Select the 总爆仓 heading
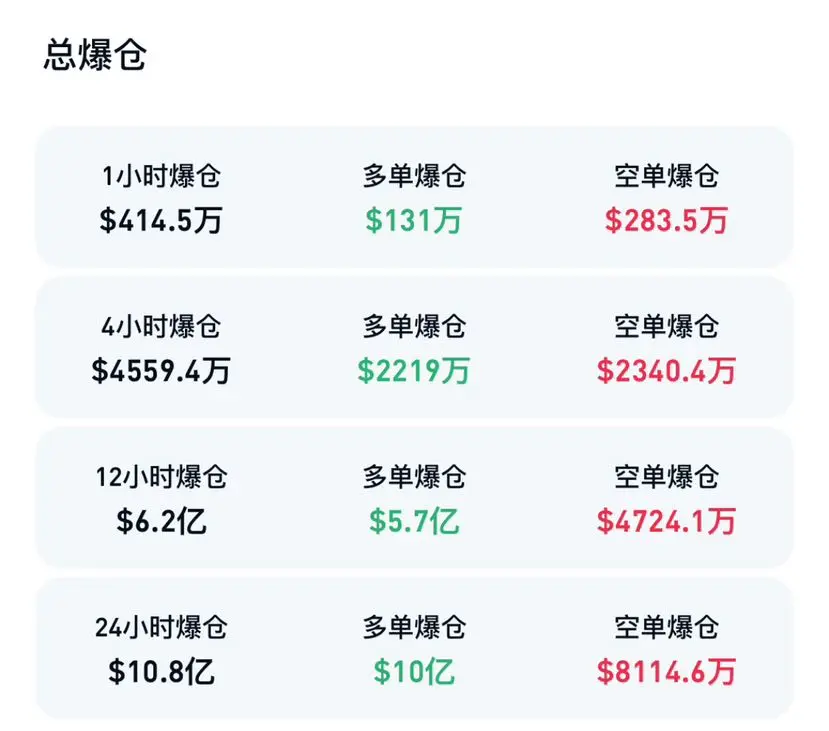This screenshot has height=731, width=829. [x=95, y=55]
